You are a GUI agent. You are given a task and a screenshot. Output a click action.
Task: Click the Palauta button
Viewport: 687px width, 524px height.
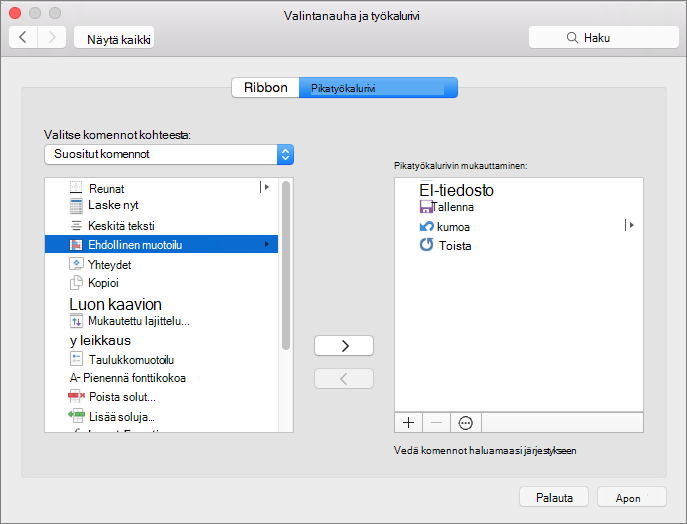click(554, 497)
